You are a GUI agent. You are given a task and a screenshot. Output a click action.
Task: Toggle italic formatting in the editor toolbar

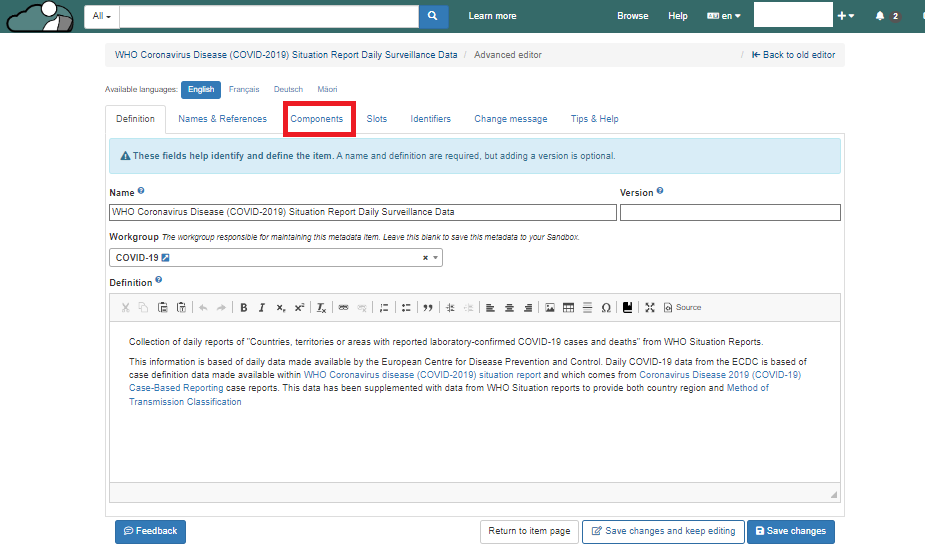coord(262,308)
